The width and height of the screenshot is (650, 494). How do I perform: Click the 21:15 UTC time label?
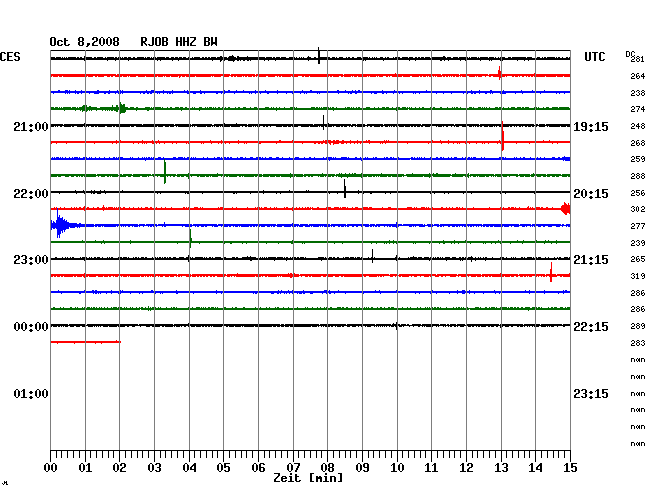tap(591, 260)
